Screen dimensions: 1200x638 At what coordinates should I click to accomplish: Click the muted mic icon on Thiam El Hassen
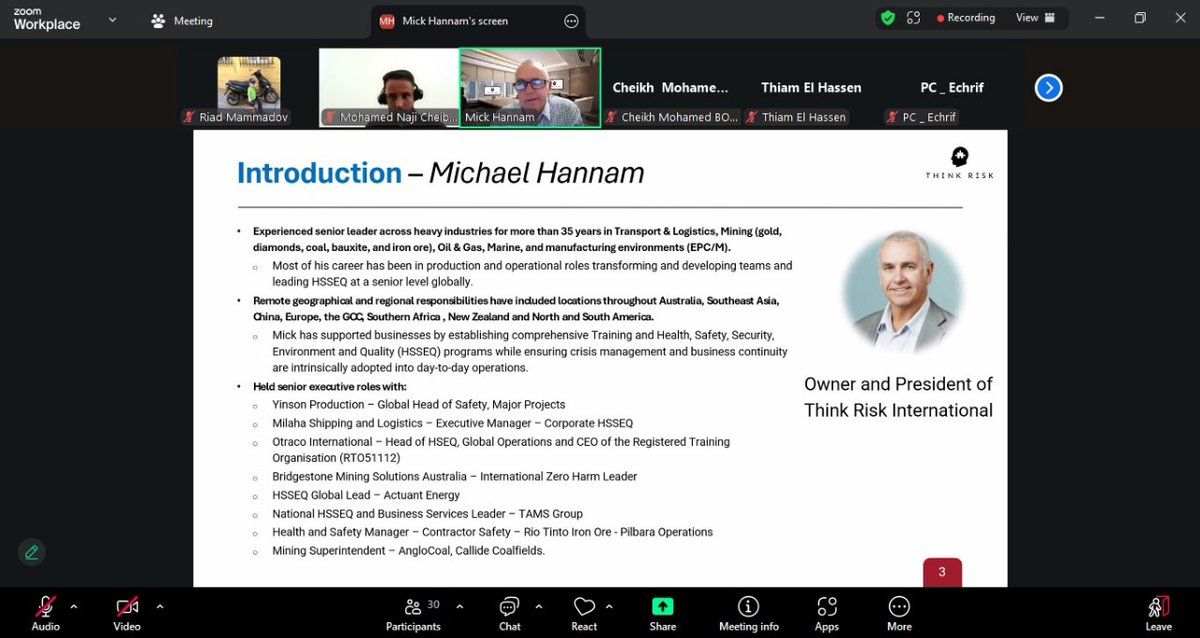point(751,118)
